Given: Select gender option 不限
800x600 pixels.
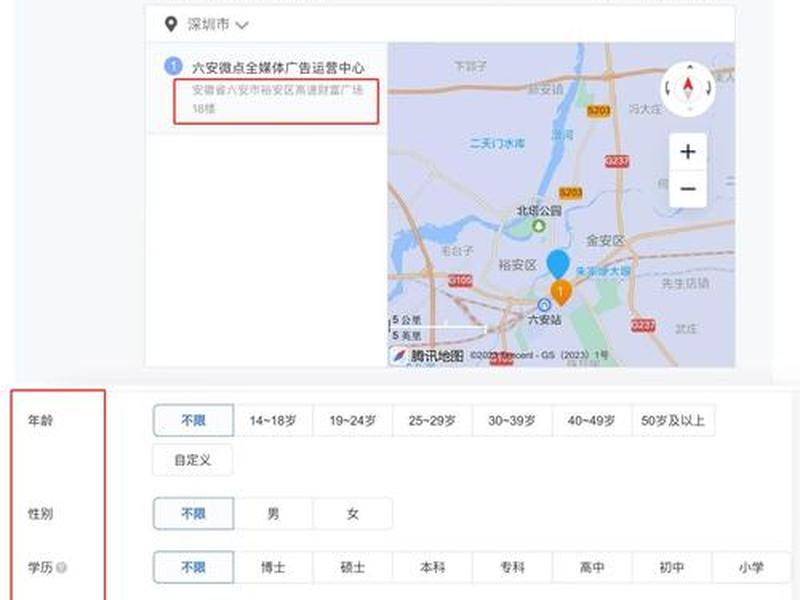Looking at the screenshot, I should tap(193, 513).
